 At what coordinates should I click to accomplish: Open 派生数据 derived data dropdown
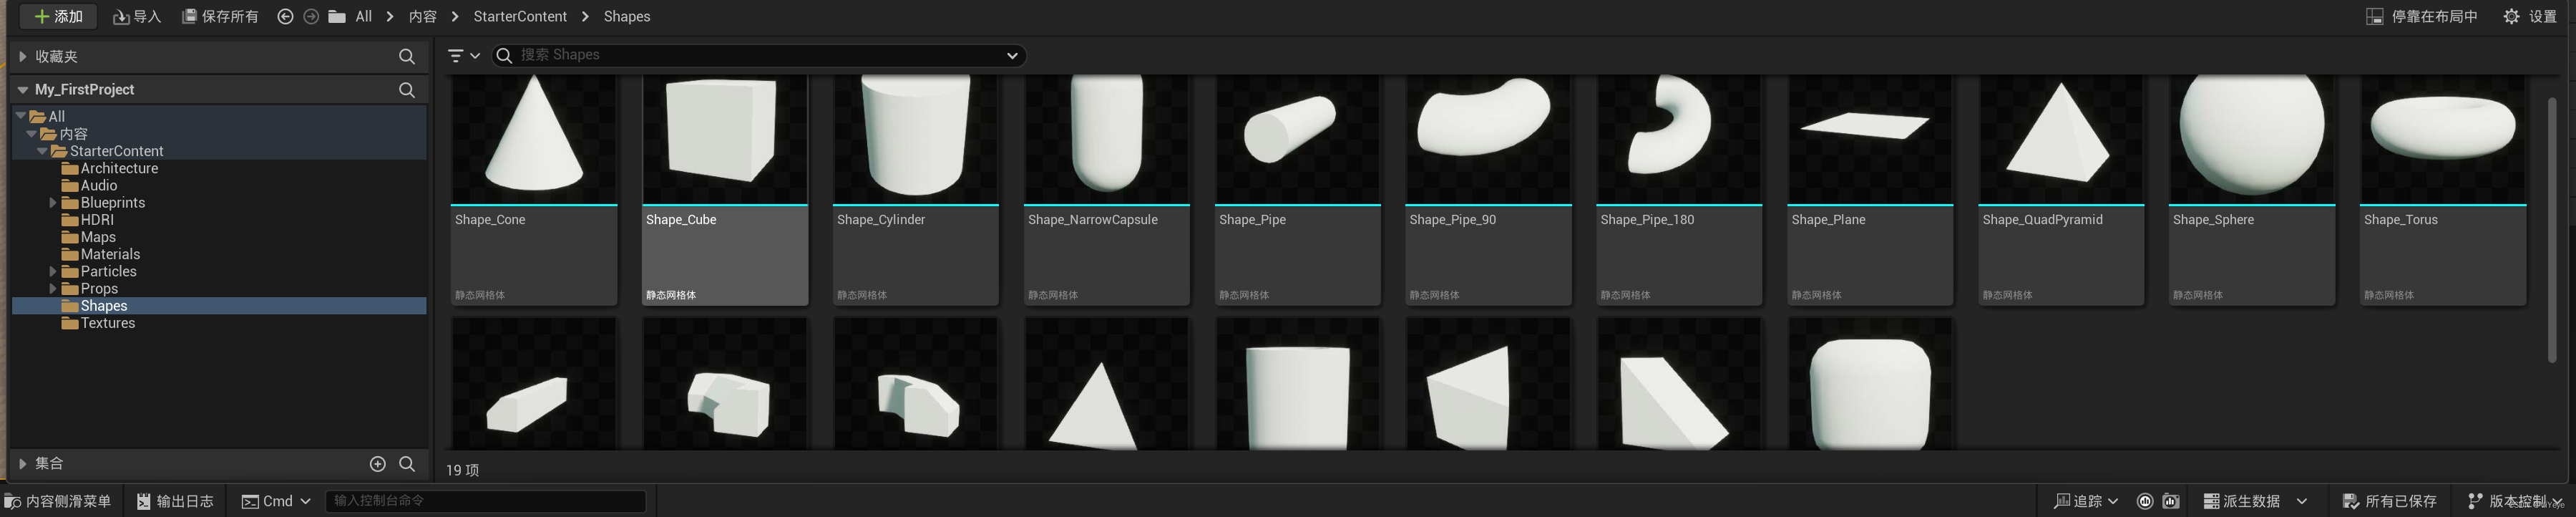(2255, 501)
